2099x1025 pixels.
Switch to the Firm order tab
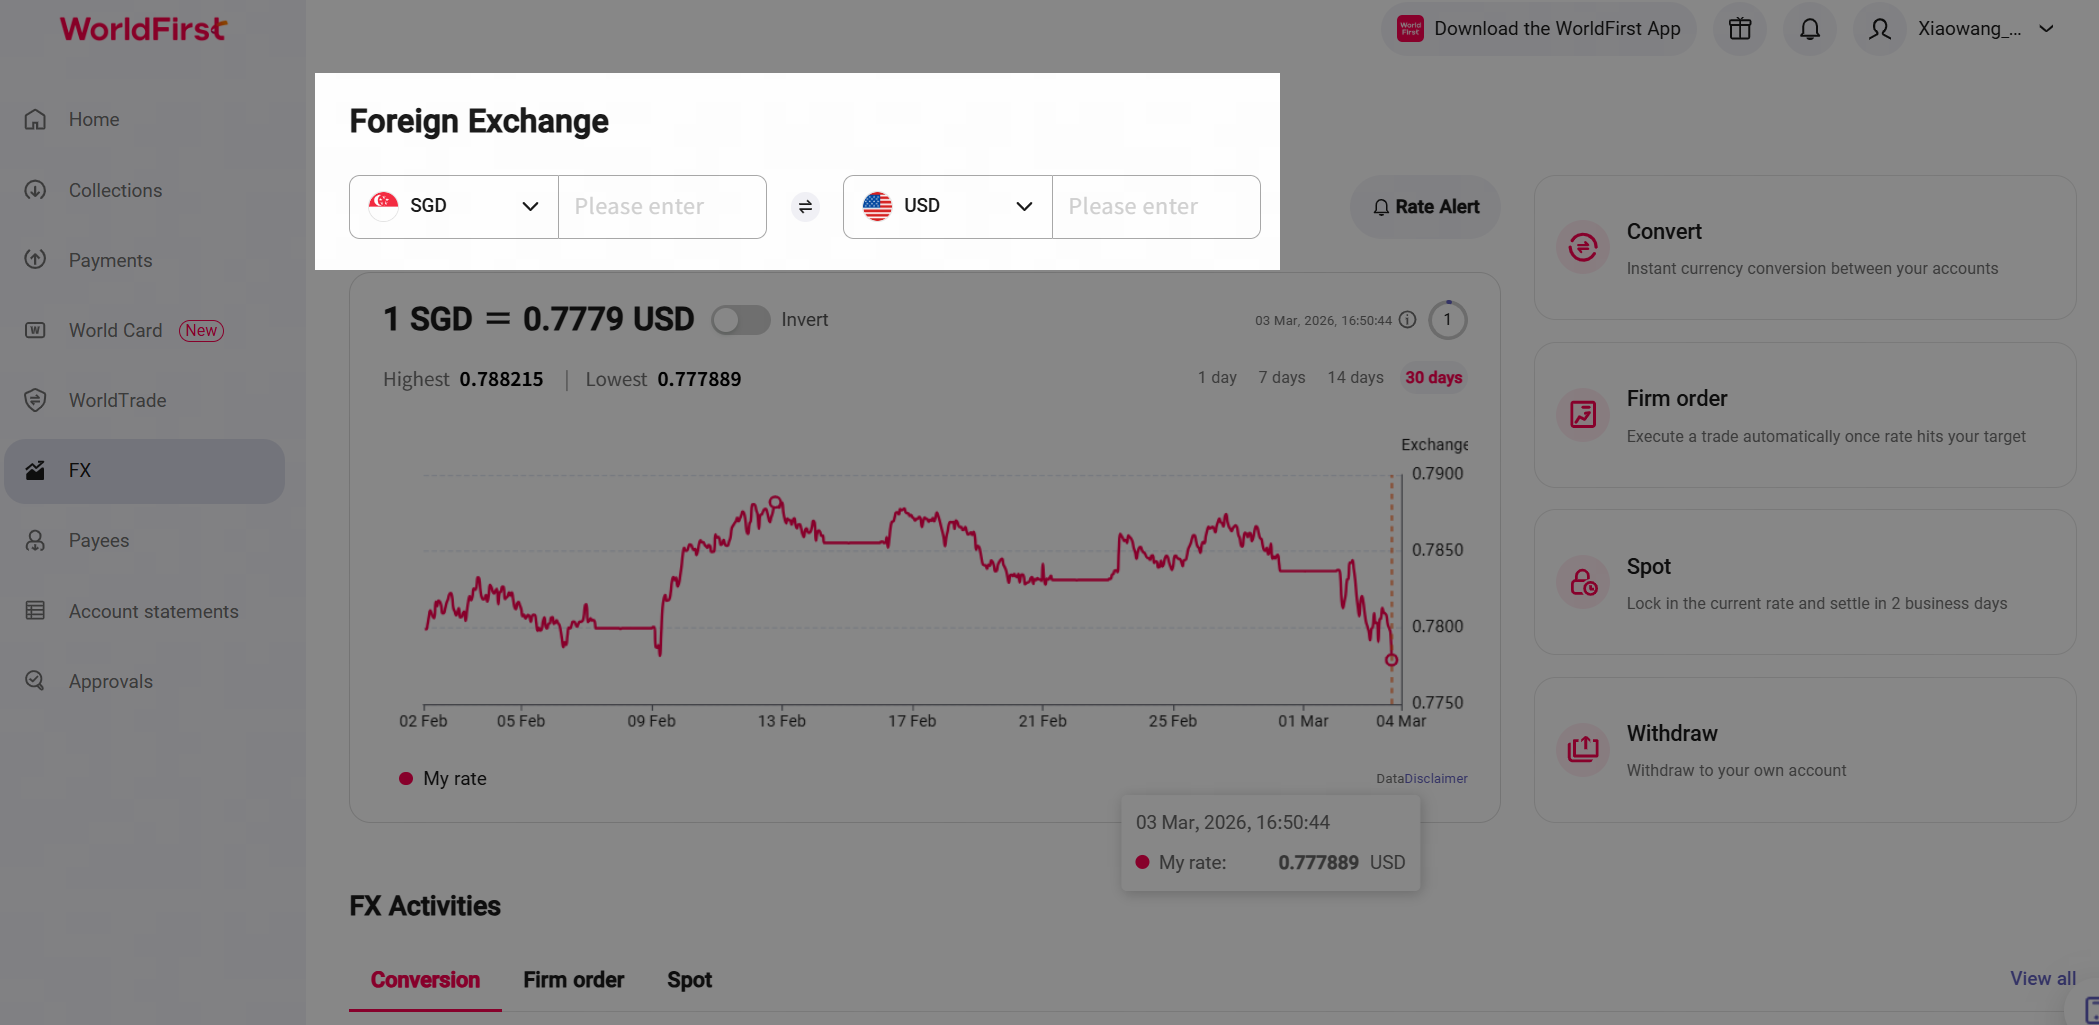point(573,980)
